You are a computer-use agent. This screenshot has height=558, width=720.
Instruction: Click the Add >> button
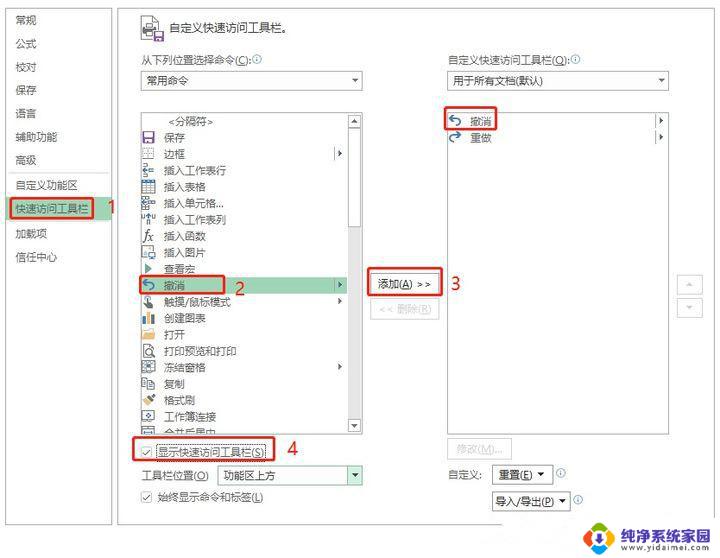pyautogui.click(x=405, y=284)
